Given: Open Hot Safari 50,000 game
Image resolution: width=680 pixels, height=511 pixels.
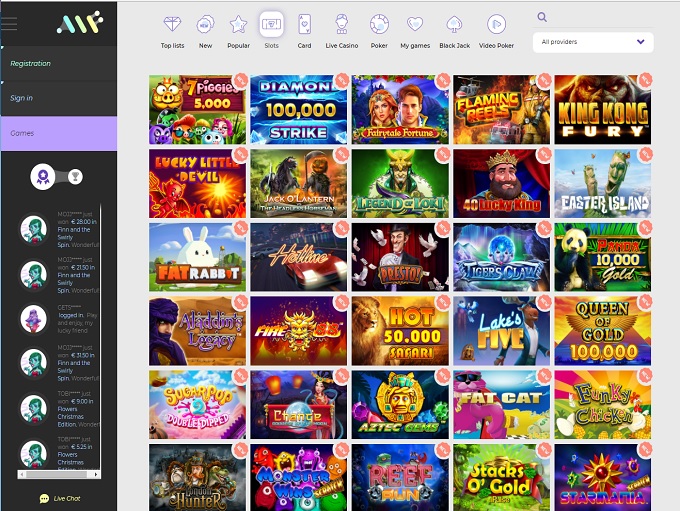Looking at the screenshot, I should [x=400, y=331].
